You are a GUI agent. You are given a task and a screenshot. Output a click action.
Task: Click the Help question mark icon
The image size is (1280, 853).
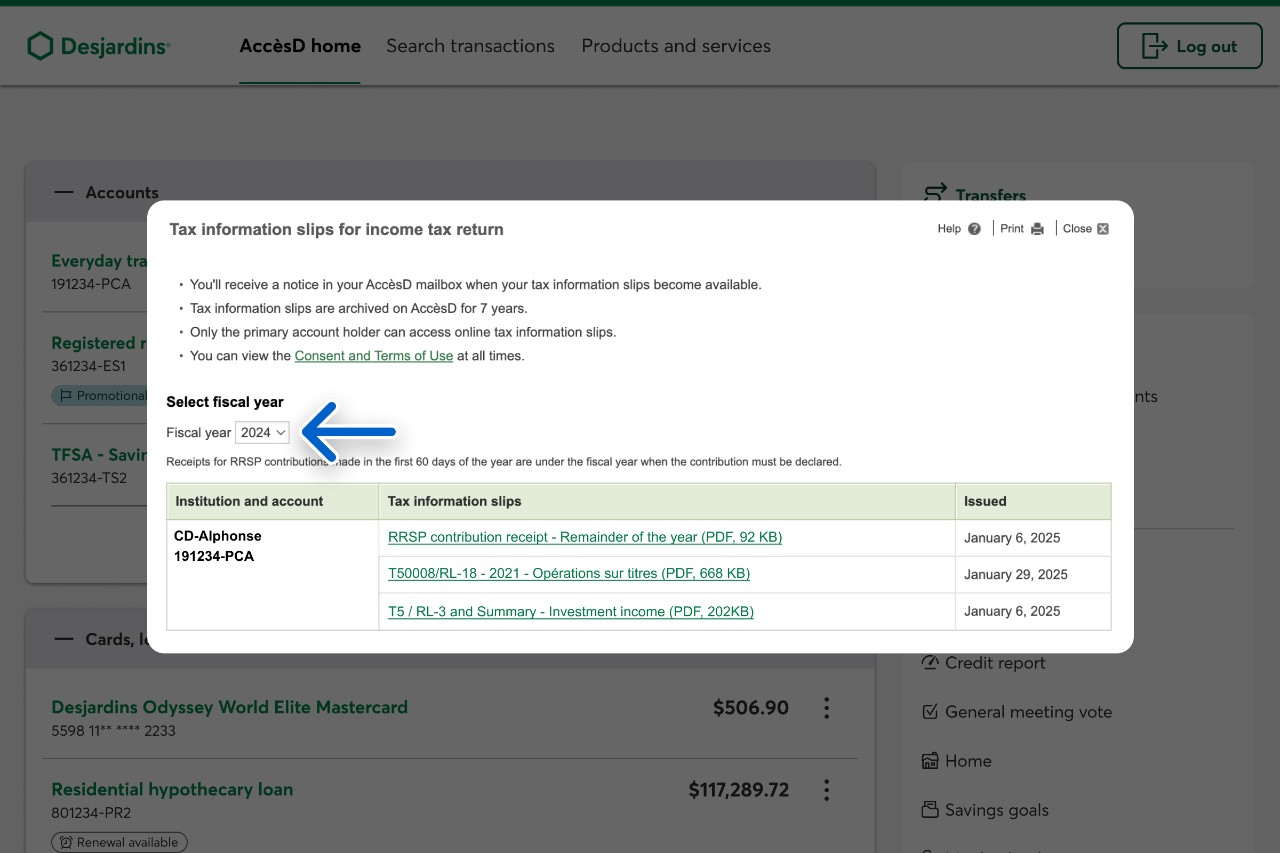(x=974, y=229)
